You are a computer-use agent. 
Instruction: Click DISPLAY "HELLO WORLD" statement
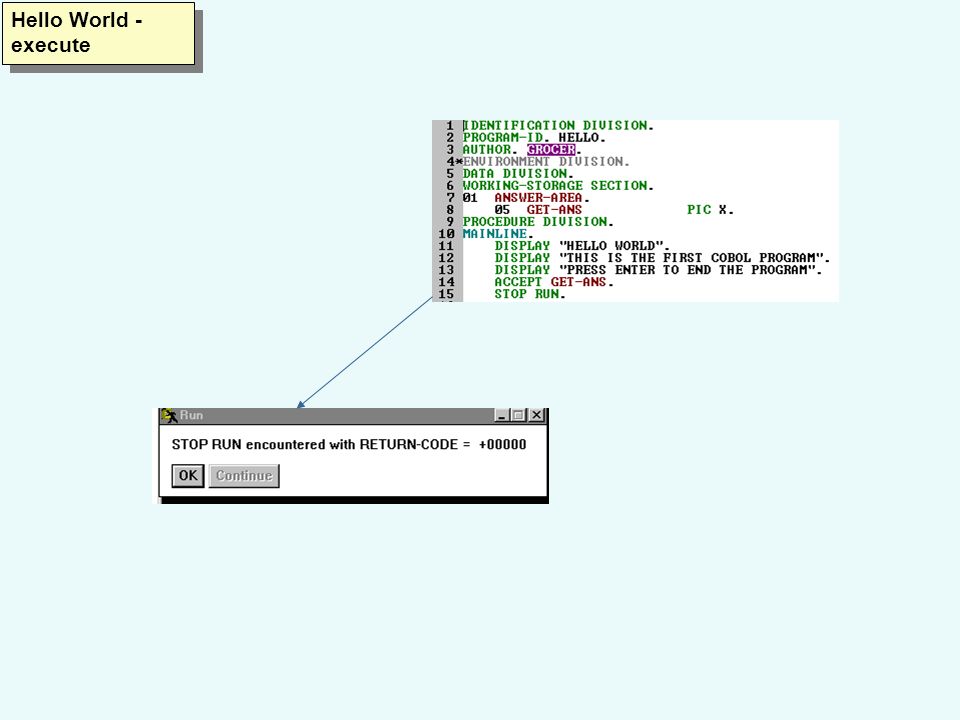click(x=582, y=246)
